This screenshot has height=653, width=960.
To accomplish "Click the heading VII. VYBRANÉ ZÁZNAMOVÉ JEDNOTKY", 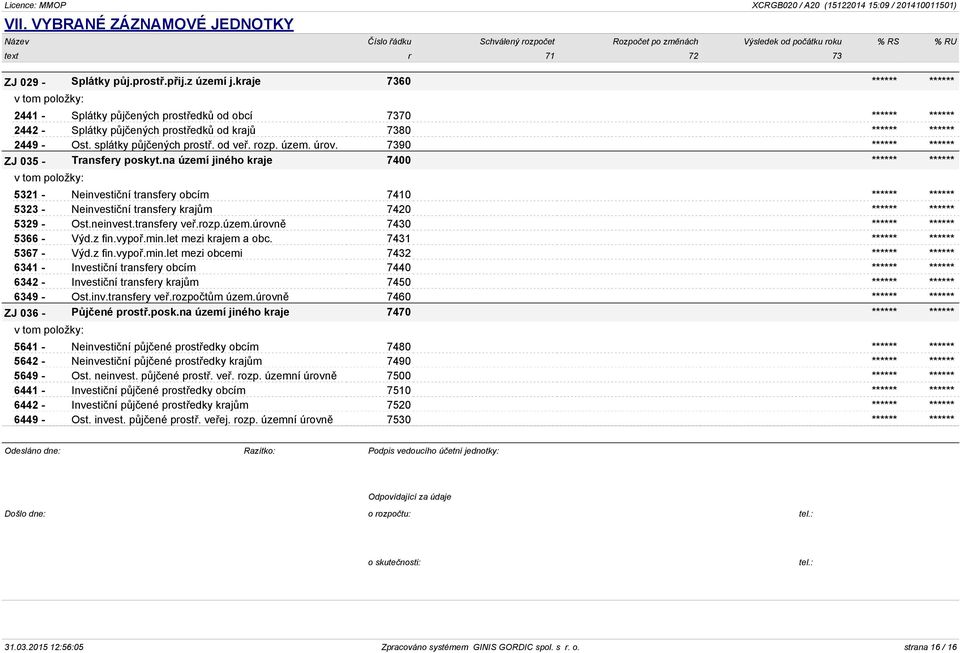I will point(149,24).
